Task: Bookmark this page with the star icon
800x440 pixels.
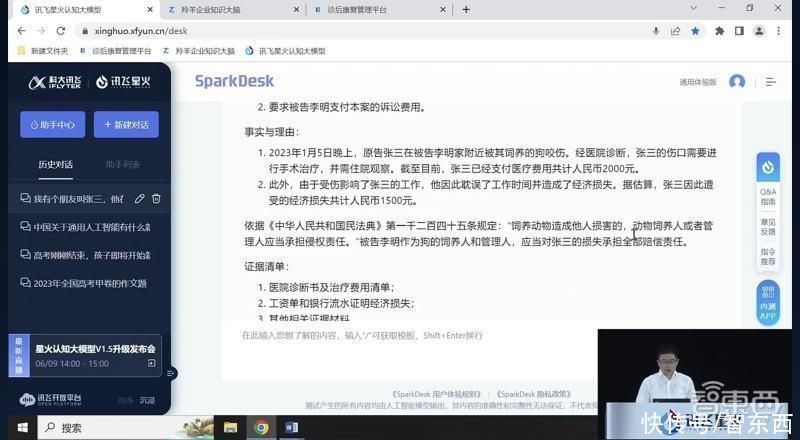Action: [695, 31]
